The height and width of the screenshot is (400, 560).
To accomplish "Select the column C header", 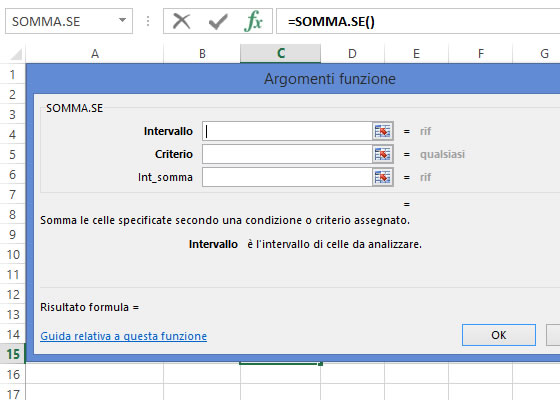I will [x=281, y=54].
